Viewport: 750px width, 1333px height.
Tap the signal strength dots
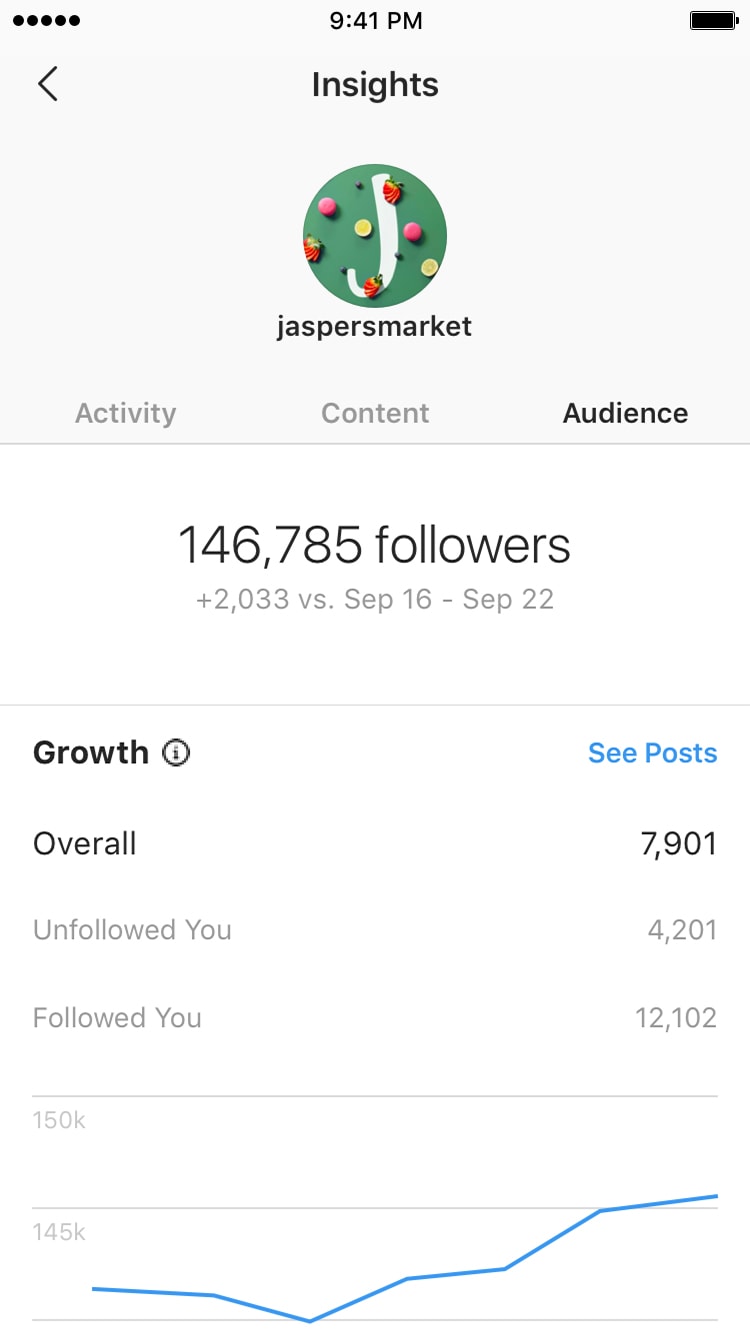pyautogui.click(x=48, y=21)
